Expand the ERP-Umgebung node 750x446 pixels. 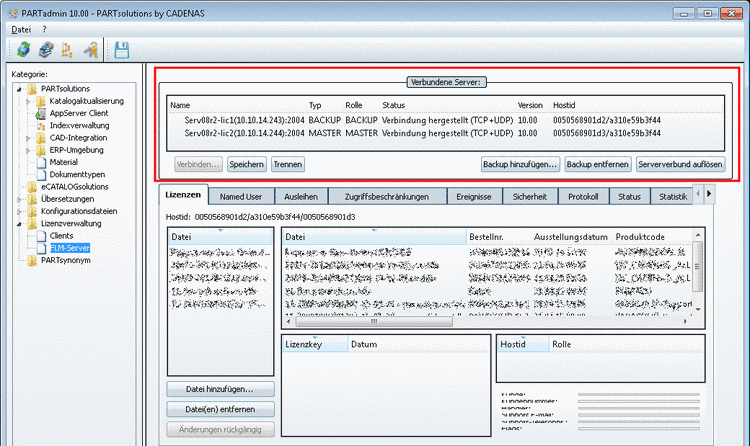click(28, 150)
